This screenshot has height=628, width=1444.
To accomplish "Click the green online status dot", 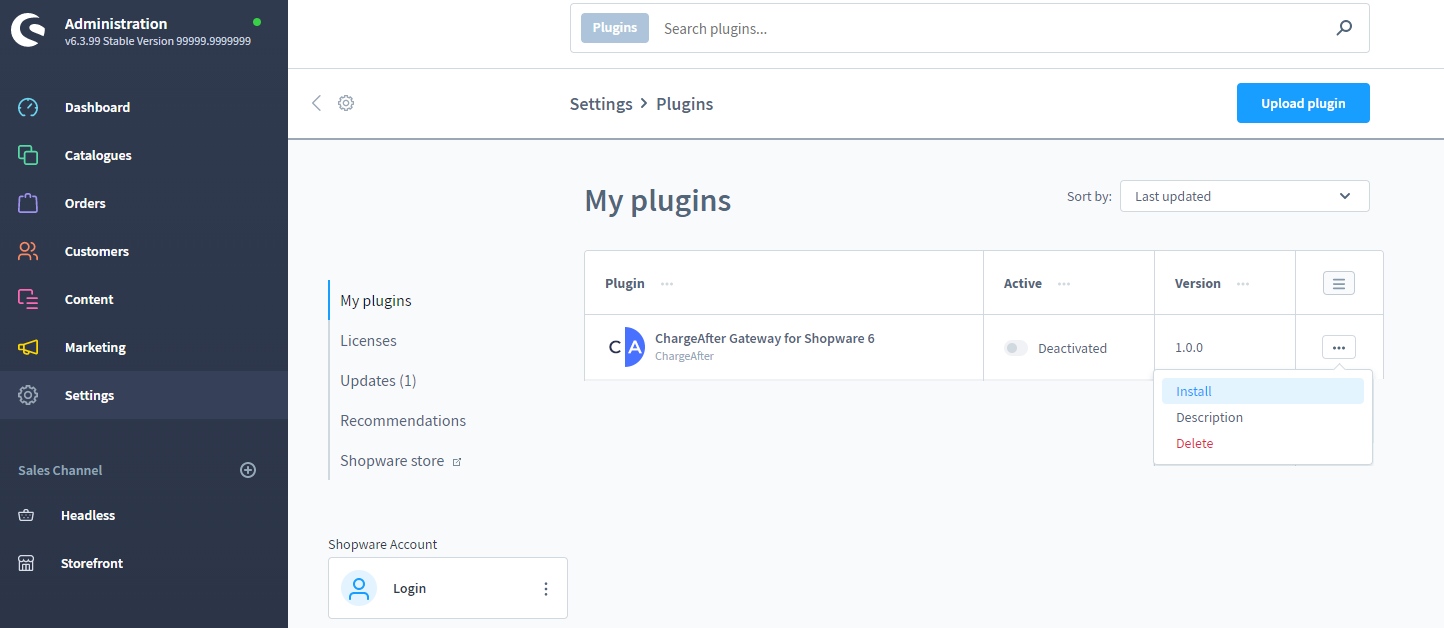I will click(257, 21).
